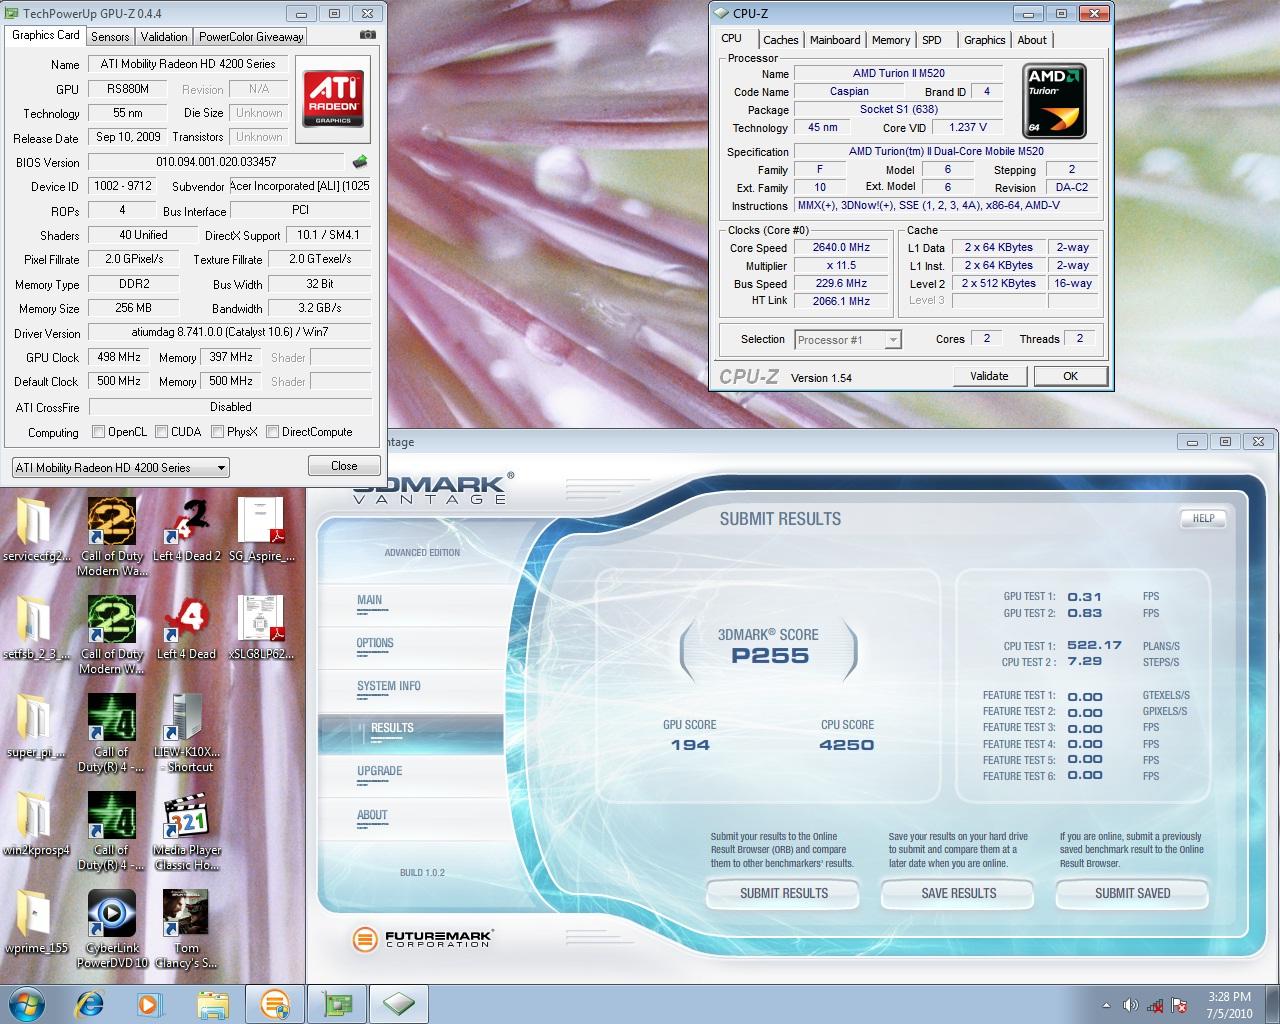Open the Graphics tab in CPU-Z
The height and width of the screenshot is (1024, 1280).
click(x=984, y=40)
